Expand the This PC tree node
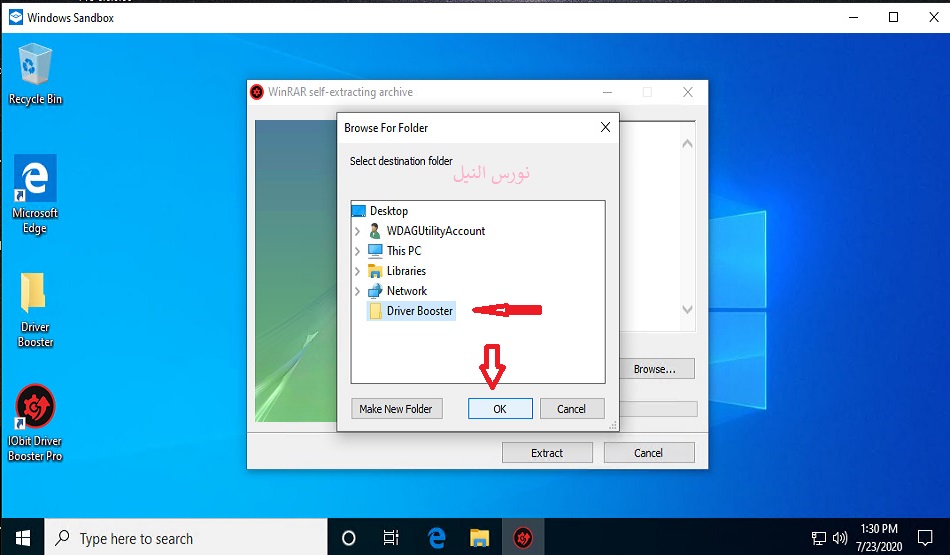 [358, 251]
